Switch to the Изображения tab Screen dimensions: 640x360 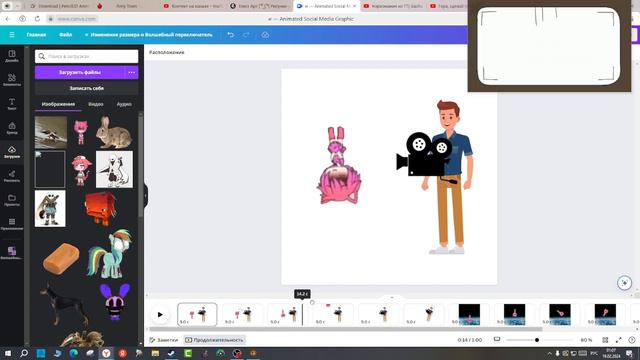(x=58, y=104)
